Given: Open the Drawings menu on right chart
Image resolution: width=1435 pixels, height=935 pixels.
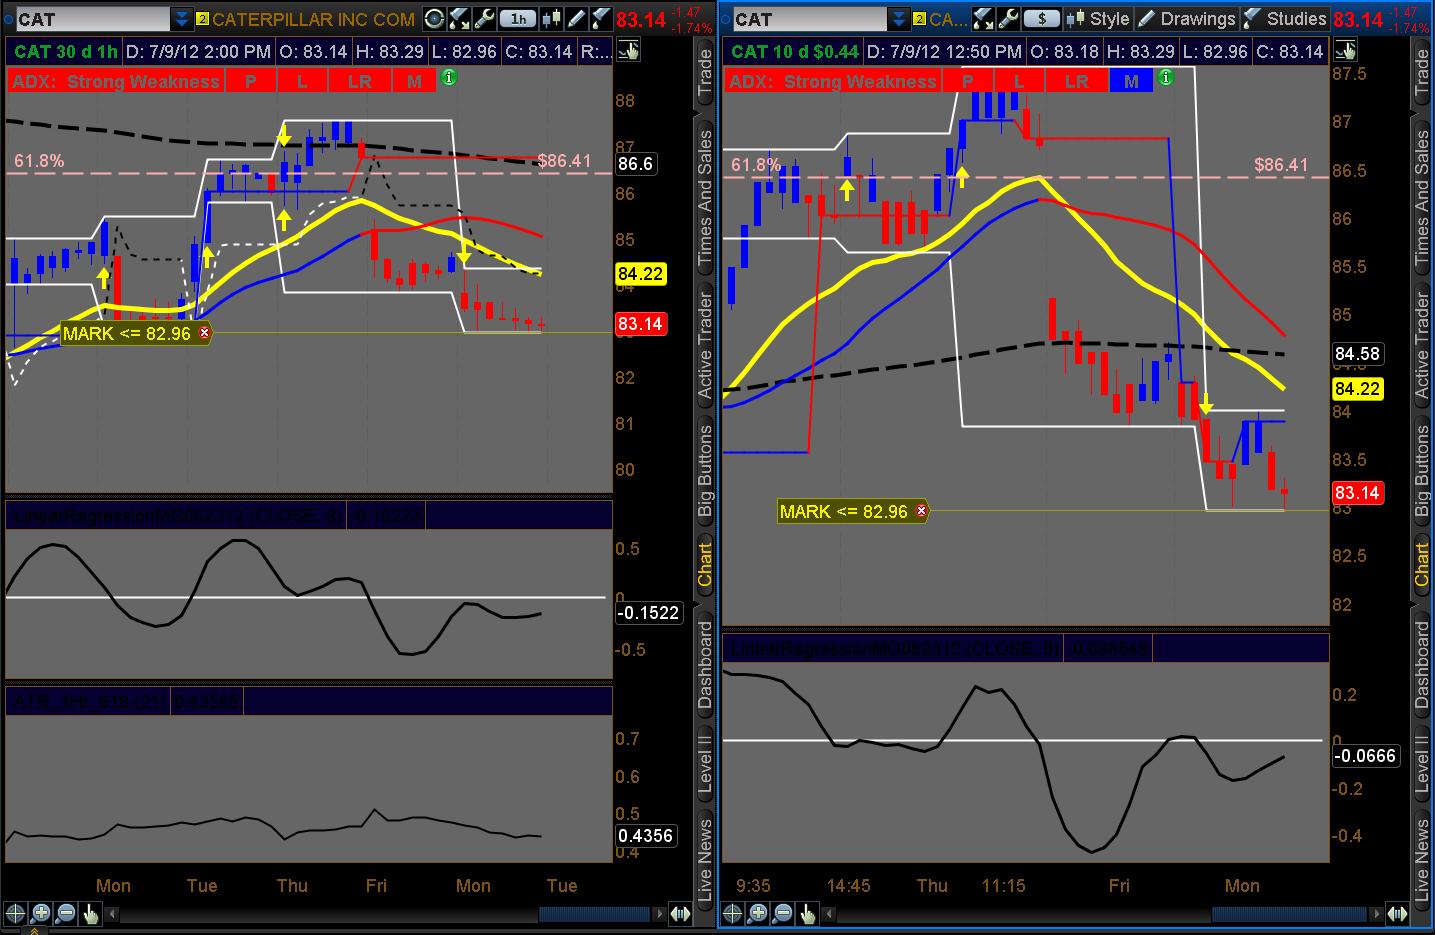Looking at the screenshot, I should 1187,18.
